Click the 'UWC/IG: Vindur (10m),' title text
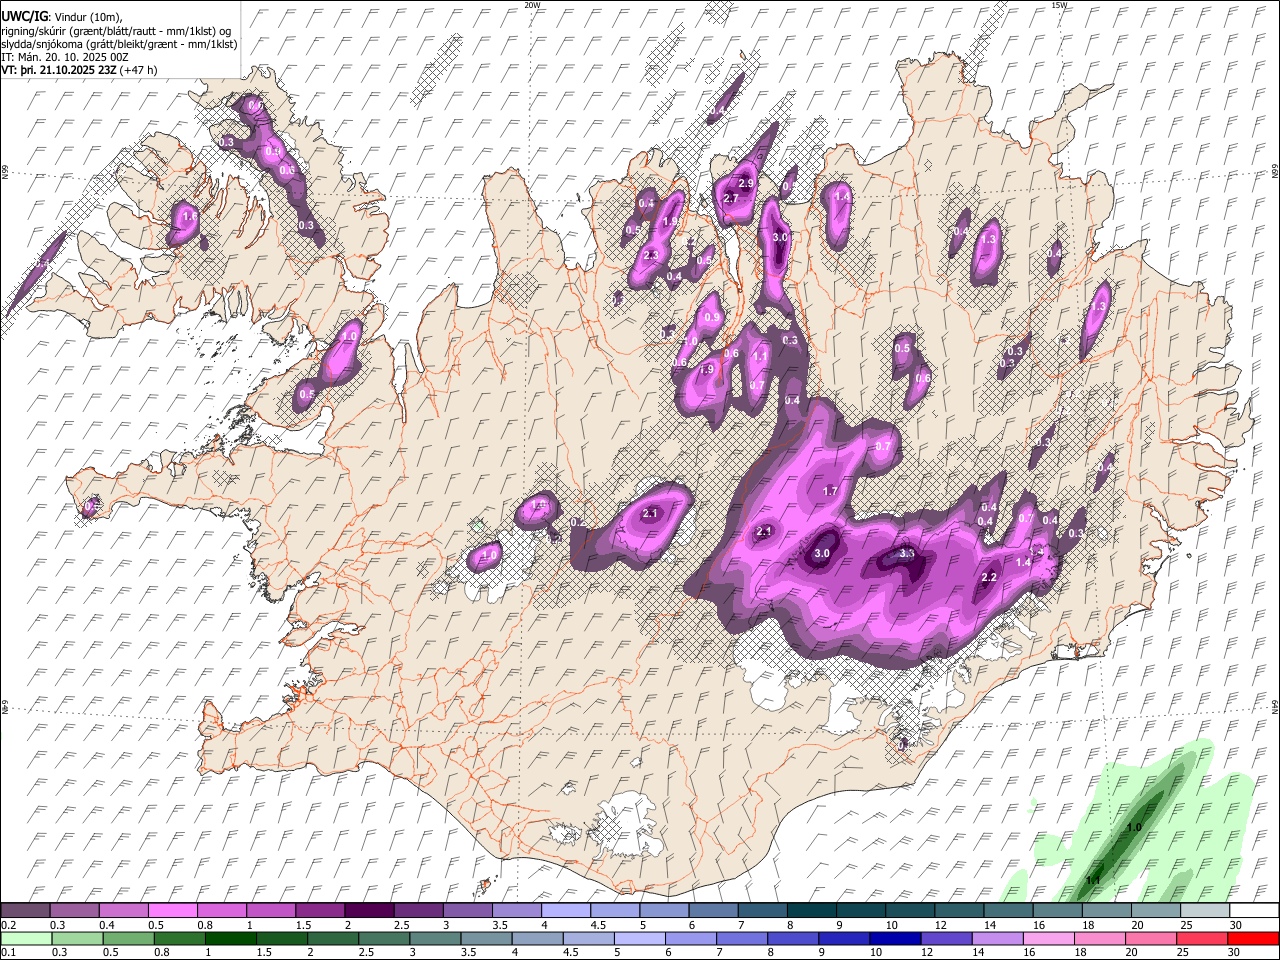Viewport: 1280px width, 960px height. point(60,17)
